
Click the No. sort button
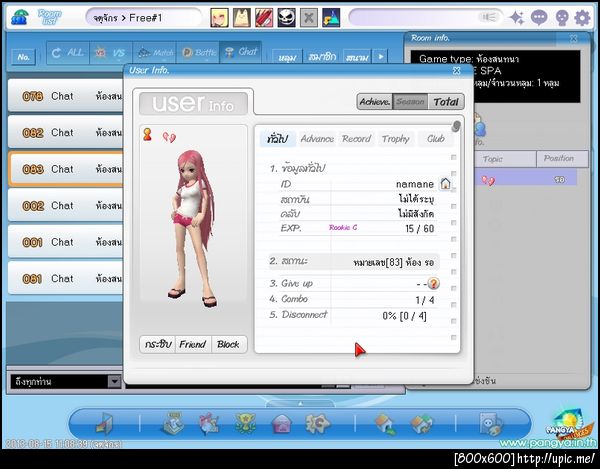tap(23, 57)
